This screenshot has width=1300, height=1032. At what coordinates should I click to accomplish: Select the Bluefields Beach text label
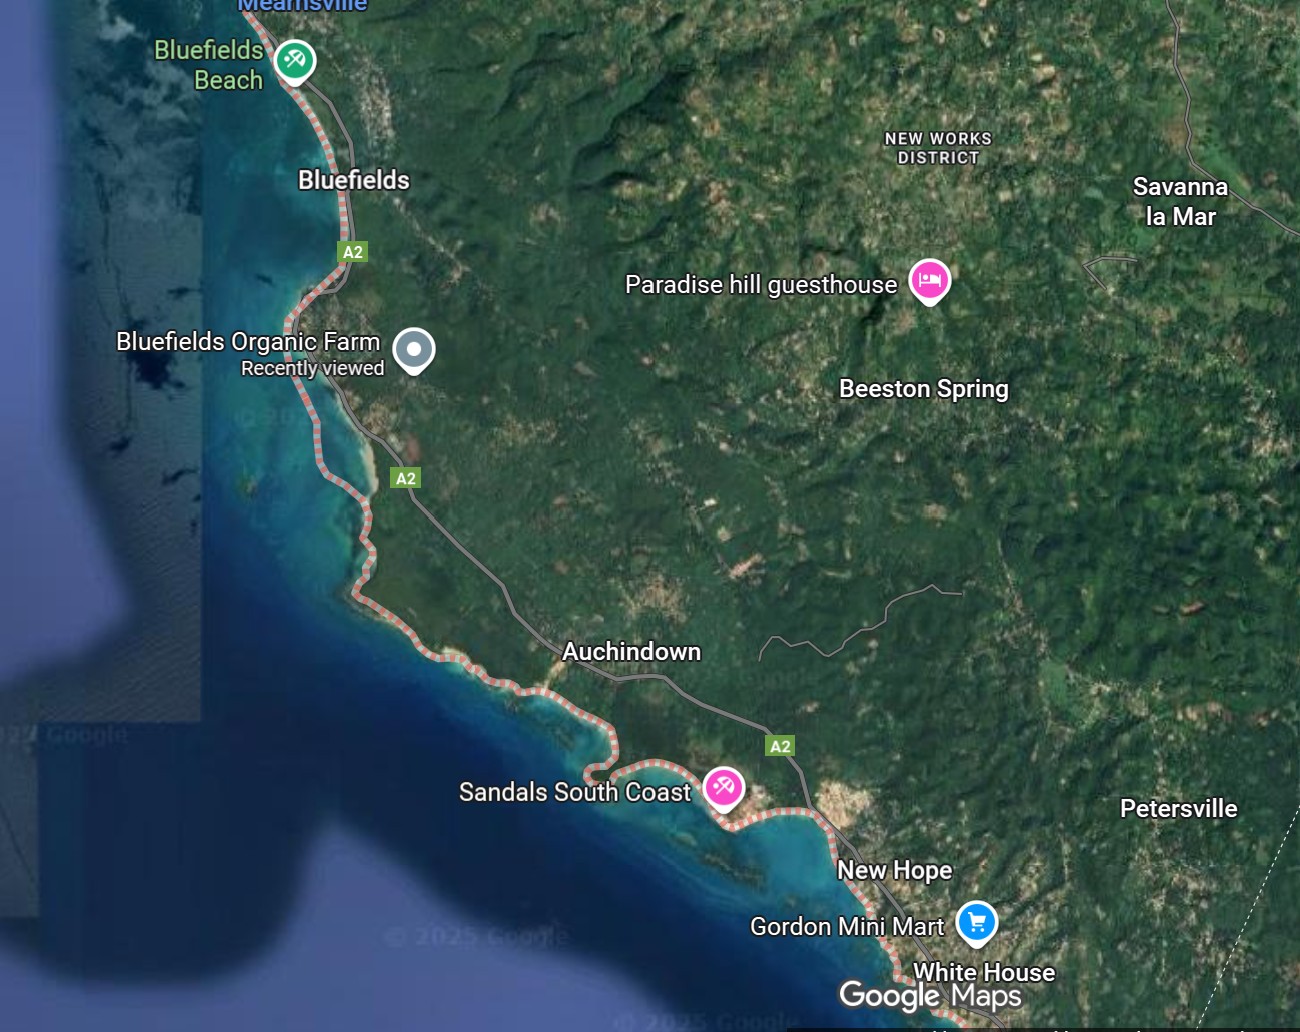[209, 65]
